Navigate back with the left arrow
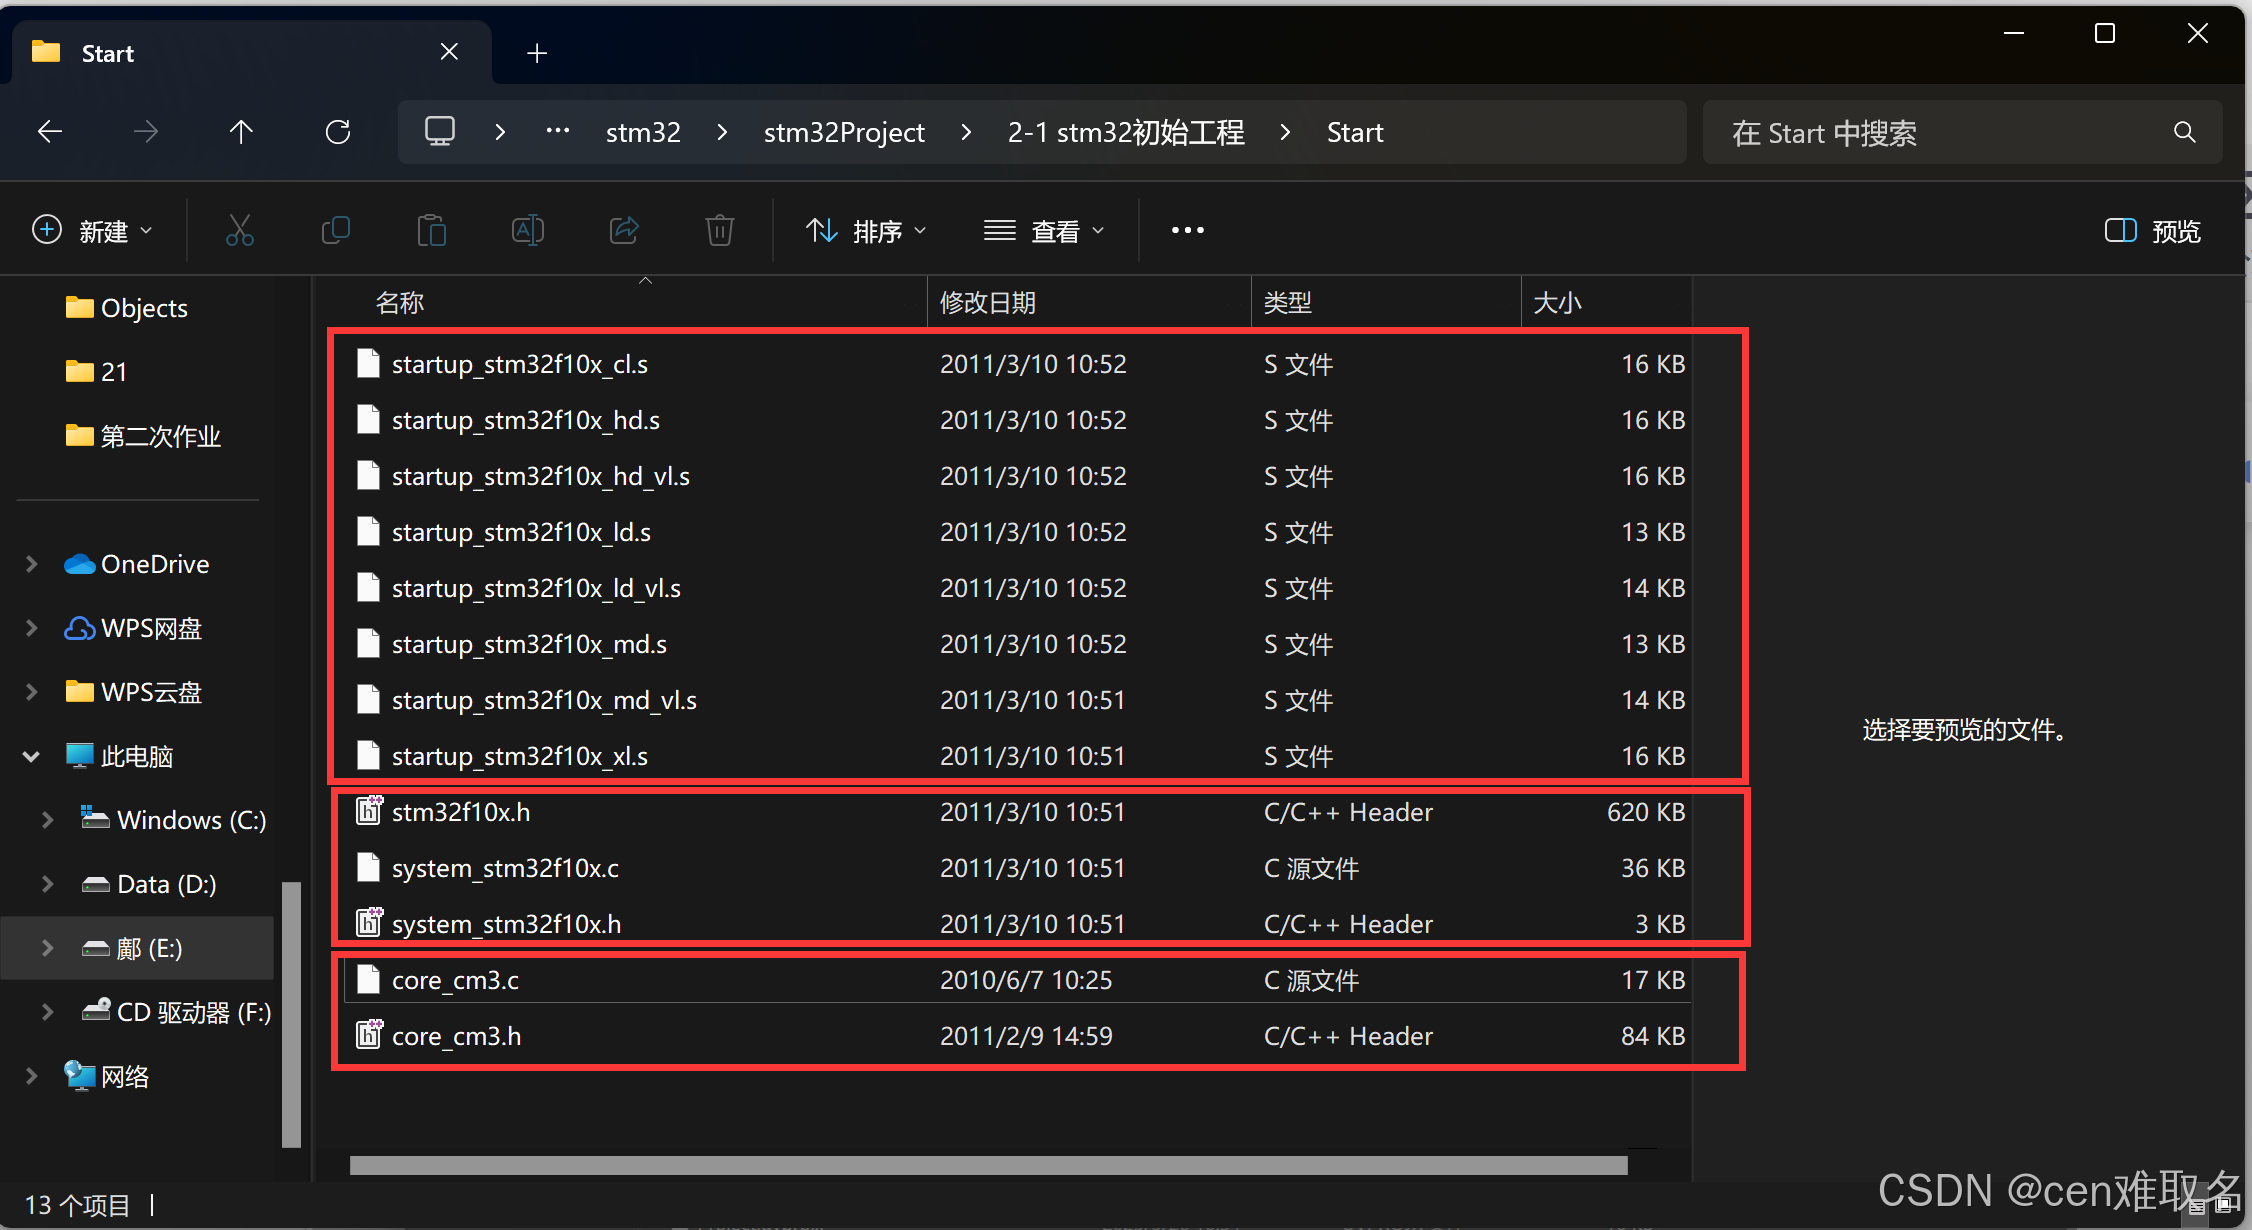 click(x=50, y=132)
